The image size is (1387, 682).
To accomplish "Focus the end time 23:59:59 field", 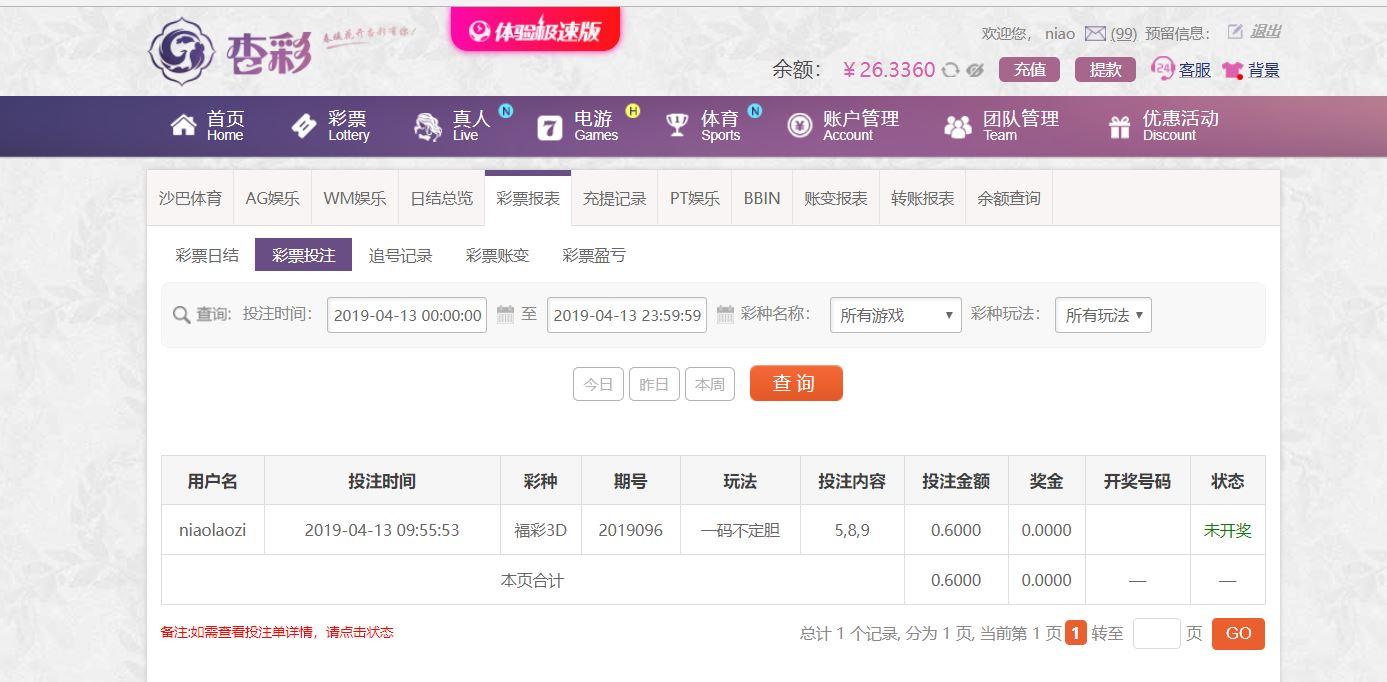I will (627, 315).
